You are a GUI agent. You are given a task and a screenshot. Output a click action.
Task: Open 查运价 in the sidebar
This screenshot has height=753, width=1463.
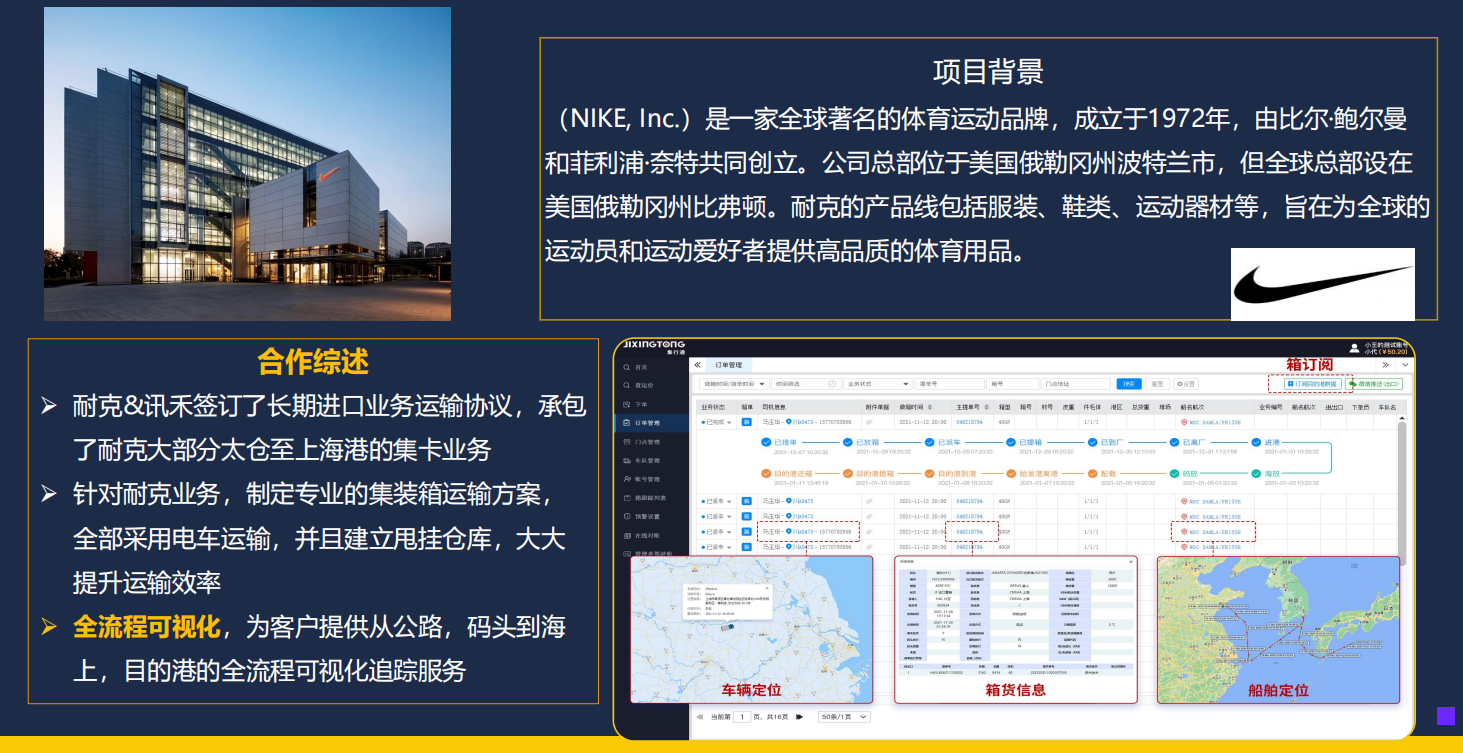click(641, 385)
